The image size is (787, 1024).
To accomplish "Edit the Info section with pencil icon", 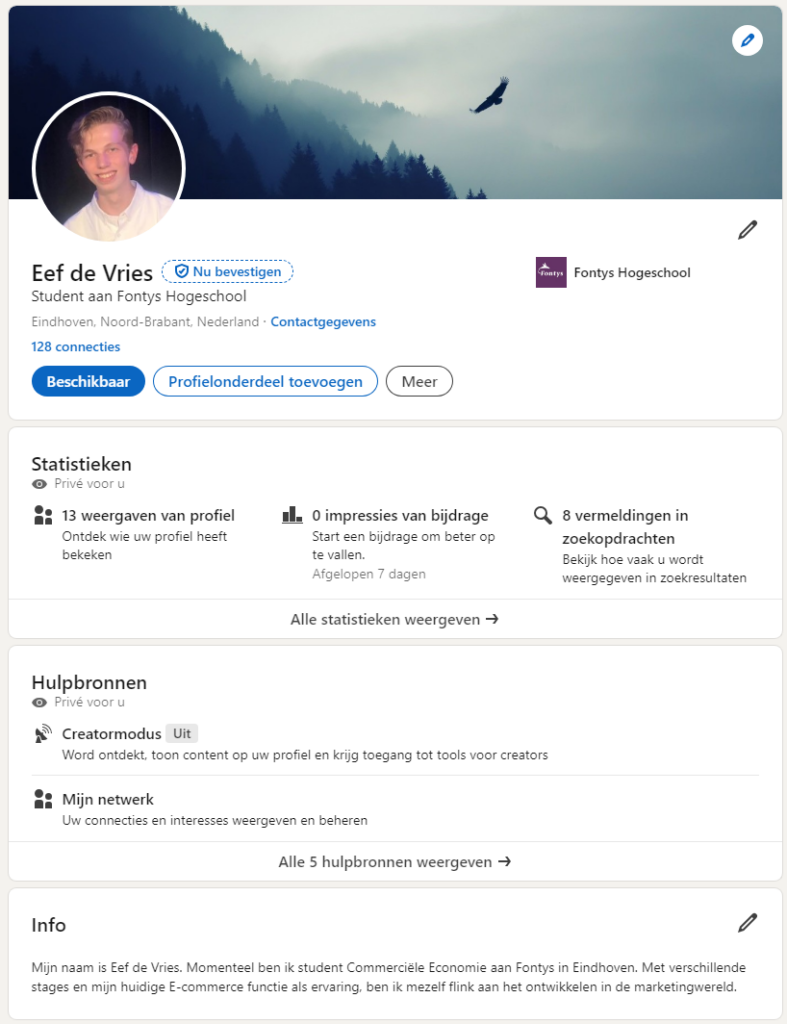I will [747, 922].
